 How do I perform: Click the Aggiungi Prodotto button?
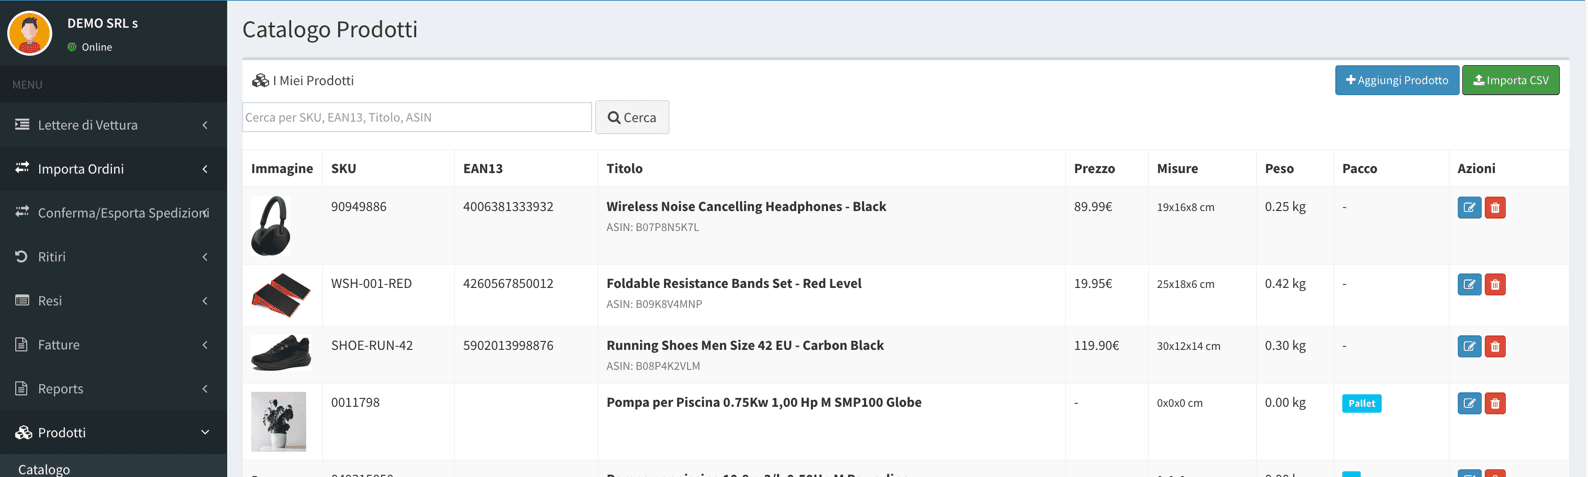click(1396, 80)
